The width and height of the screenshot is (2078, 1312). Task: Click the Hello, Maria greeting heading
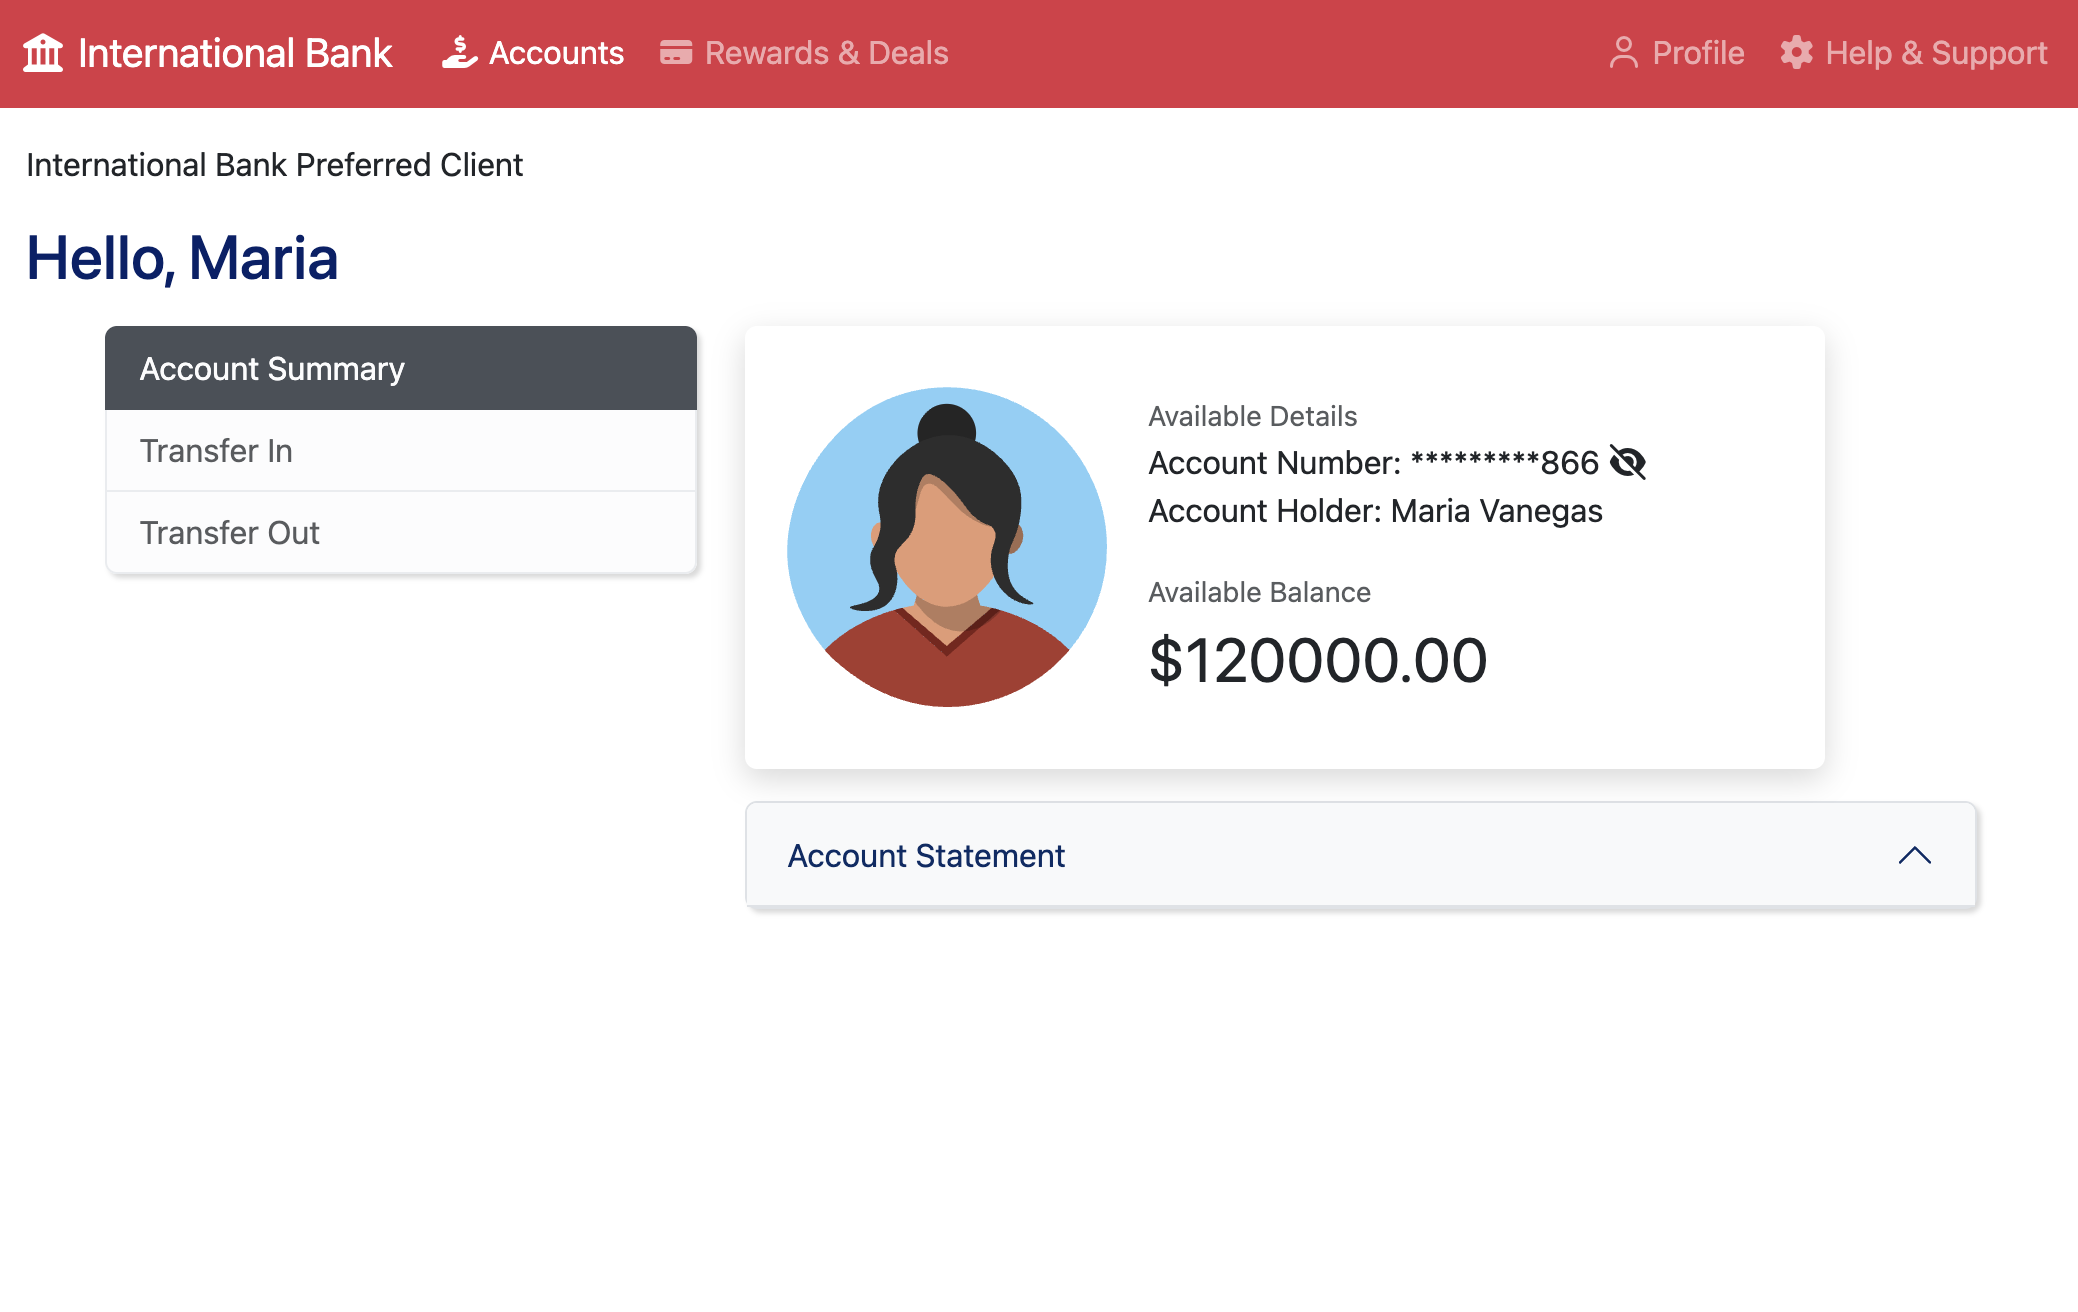[x=183, y=258]
